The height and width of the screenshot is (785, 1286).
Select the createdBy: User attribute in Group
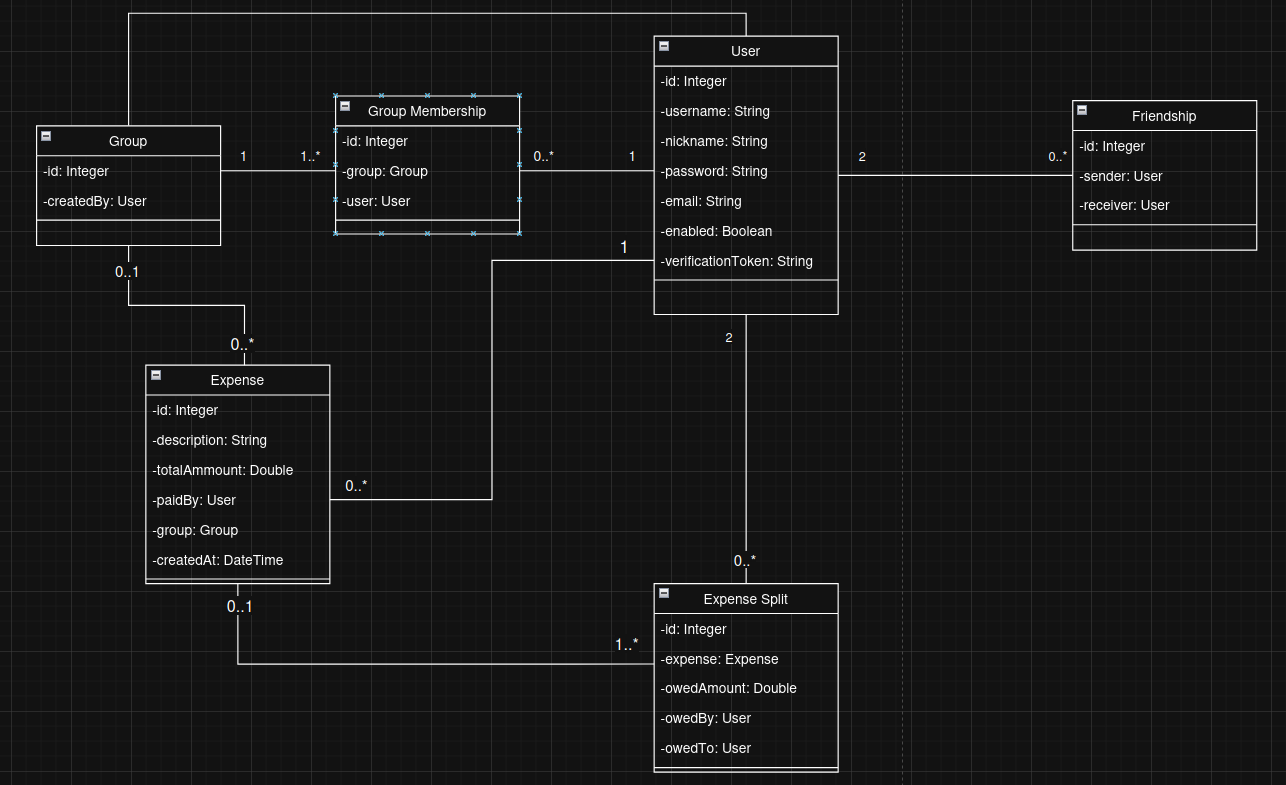pyautogui.click(x=96, y=201)
